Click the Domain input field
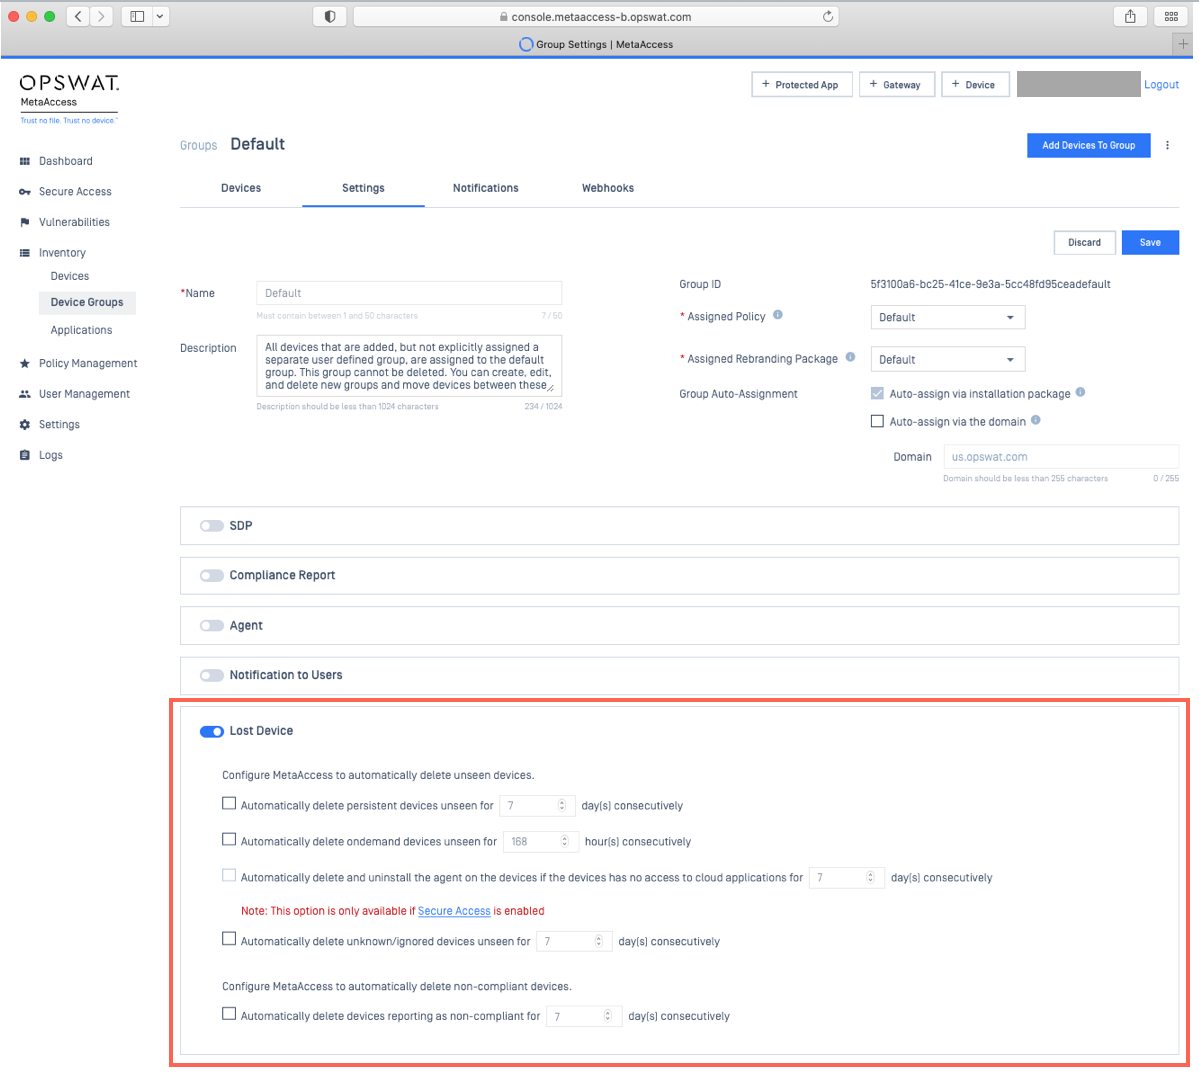 click(x=1061, y=457)
